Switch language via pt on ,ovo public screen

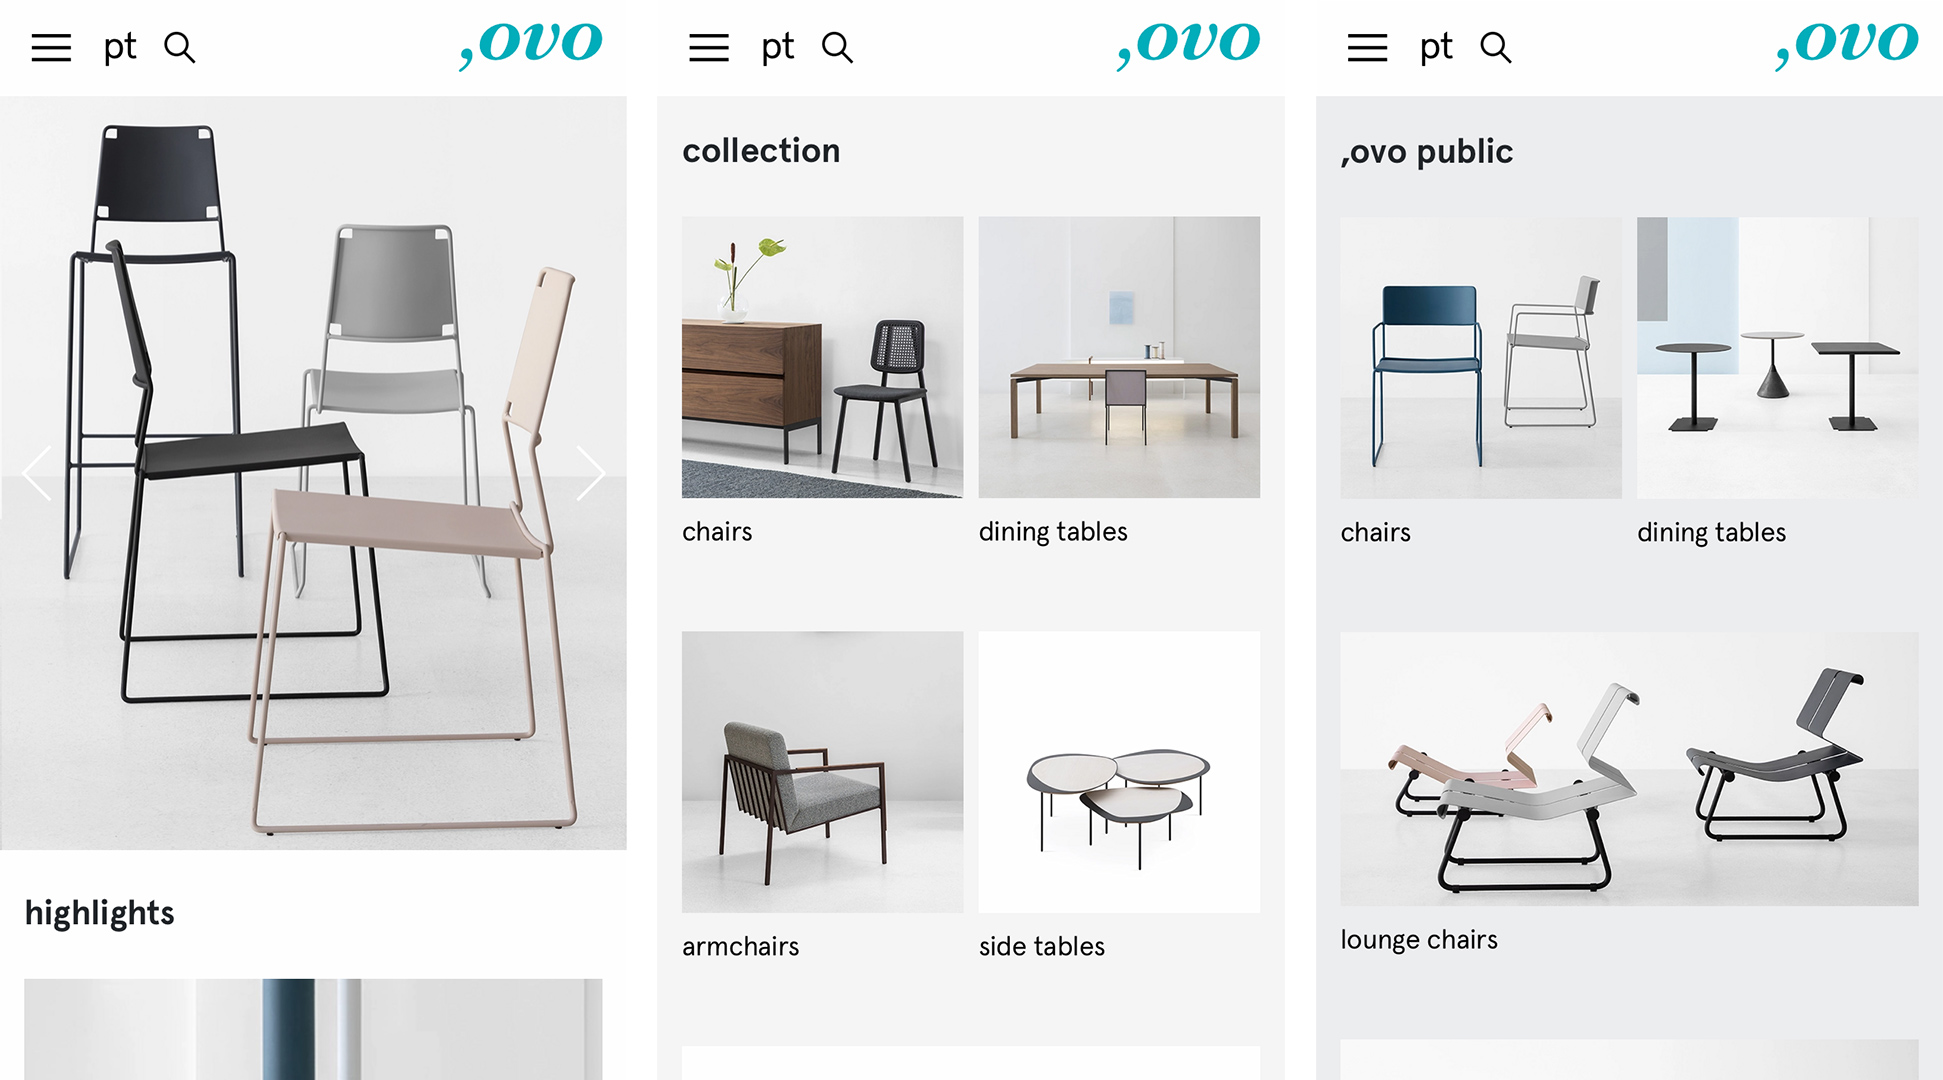[x=1436, y=47]
